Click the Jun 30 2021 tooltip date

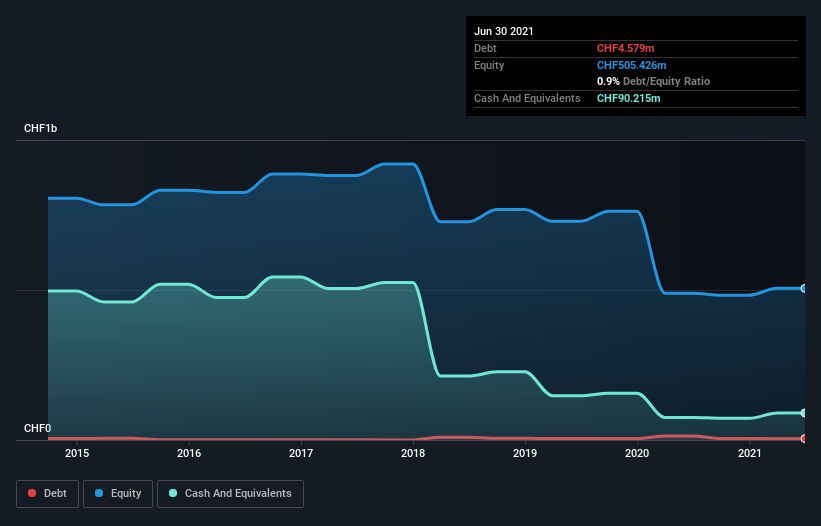point(504,31)
